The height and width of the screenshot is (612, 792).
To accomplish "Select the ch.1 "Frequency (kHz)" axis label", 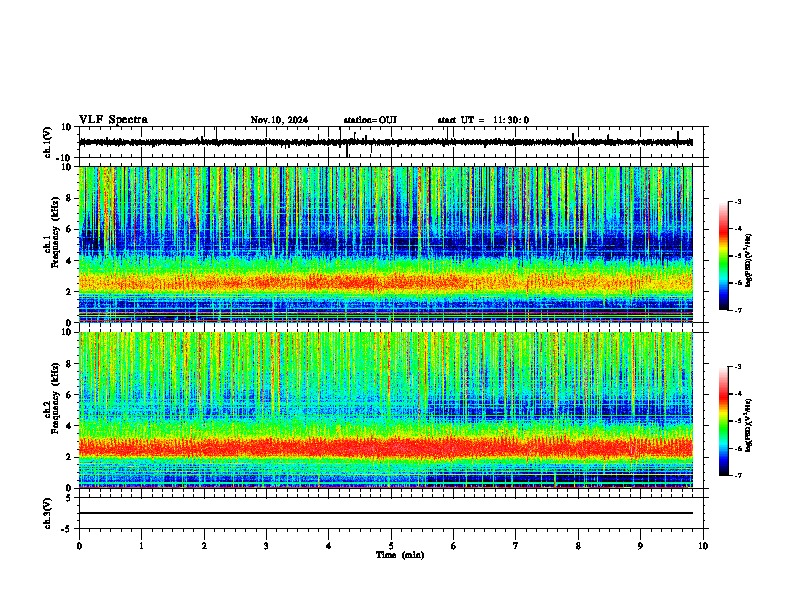I will coord(55,232).
